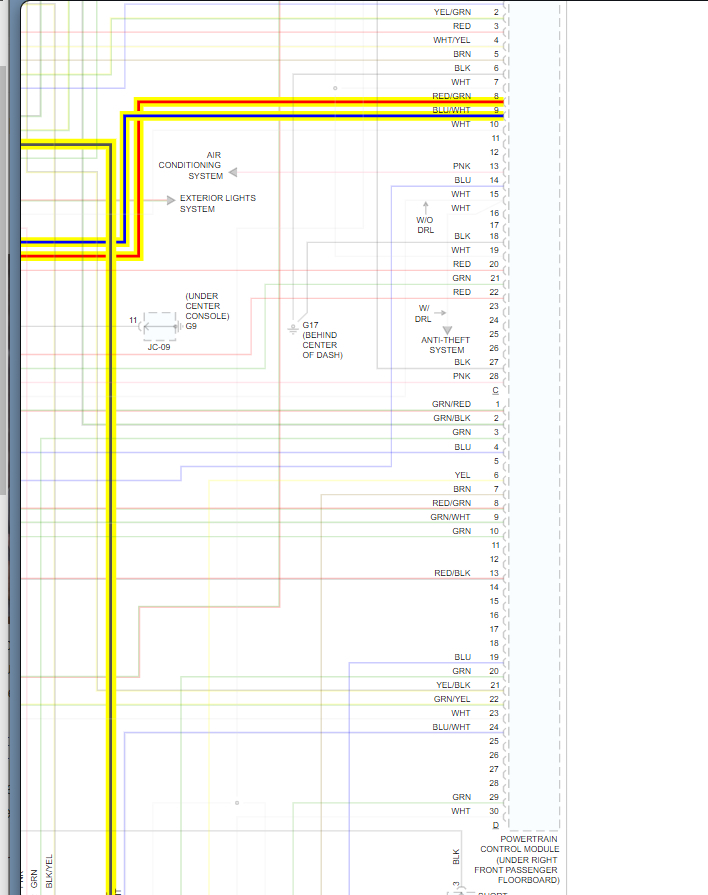Click the AIR CONDITIONING SYSTEM label
The image size is (708, 895).
[x=190, y=166]
